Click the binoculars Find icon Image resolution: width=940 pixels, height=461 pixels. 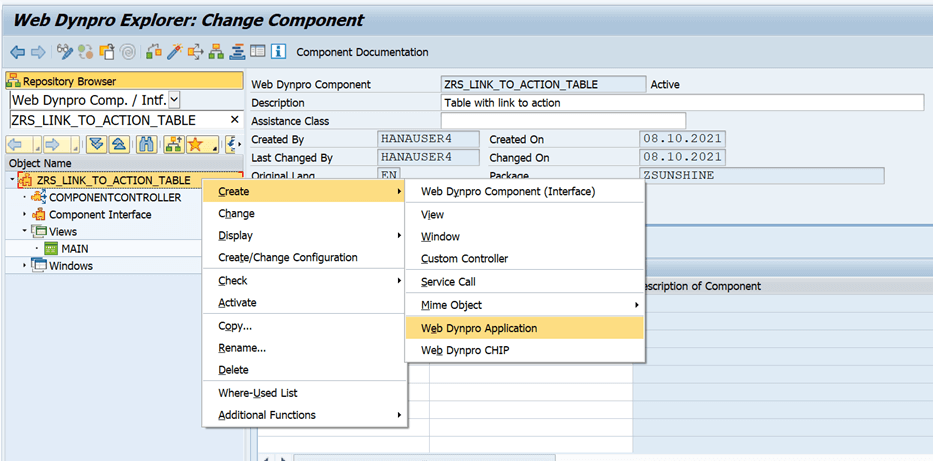[146, 144]
